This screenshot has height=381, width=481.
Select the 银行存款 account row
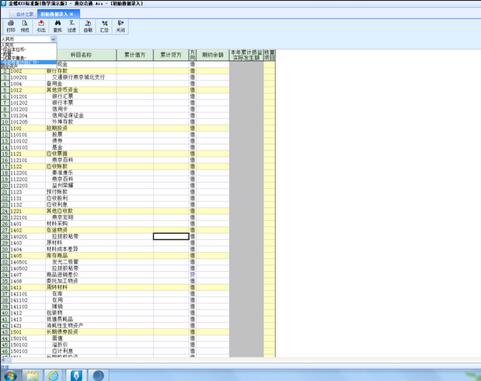pos(115,71)
